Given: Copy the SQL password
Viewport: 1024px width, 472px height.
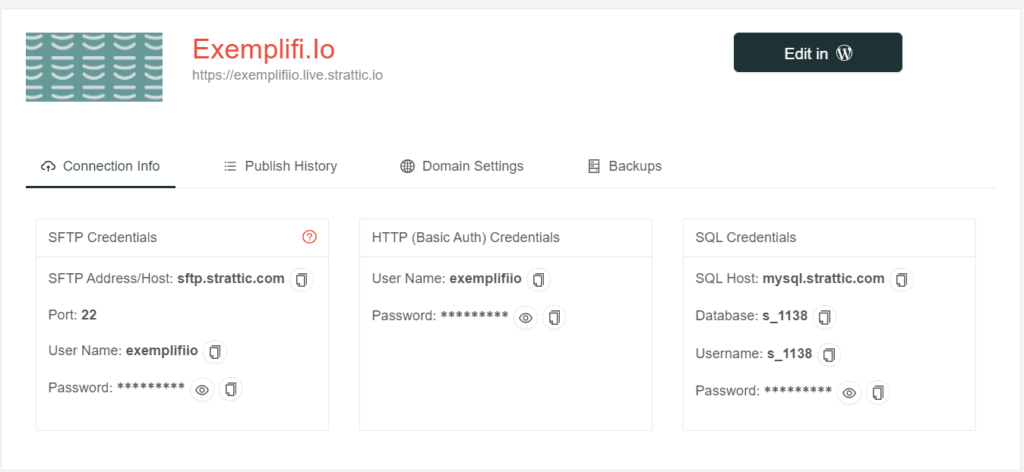Looking at the screenshot, I should (x=878, y=392).
